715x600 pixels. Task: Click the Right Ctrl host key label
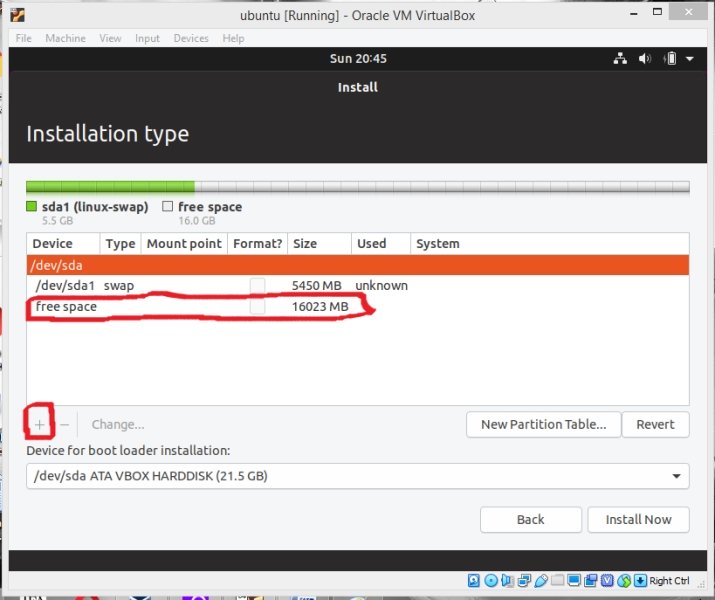pos(669,581)
